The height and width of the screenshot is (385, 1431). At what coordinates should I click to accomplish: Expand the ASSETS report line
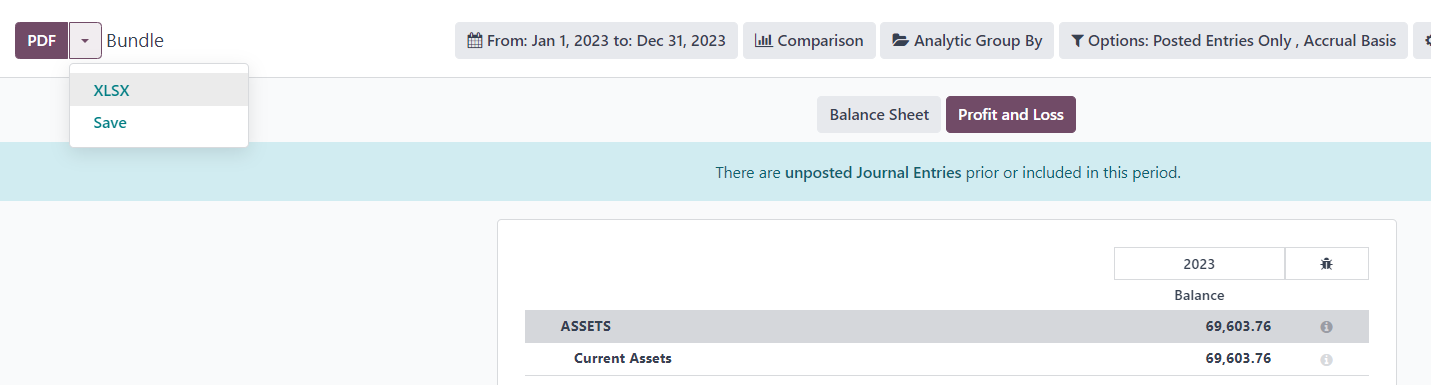[586, 326]
